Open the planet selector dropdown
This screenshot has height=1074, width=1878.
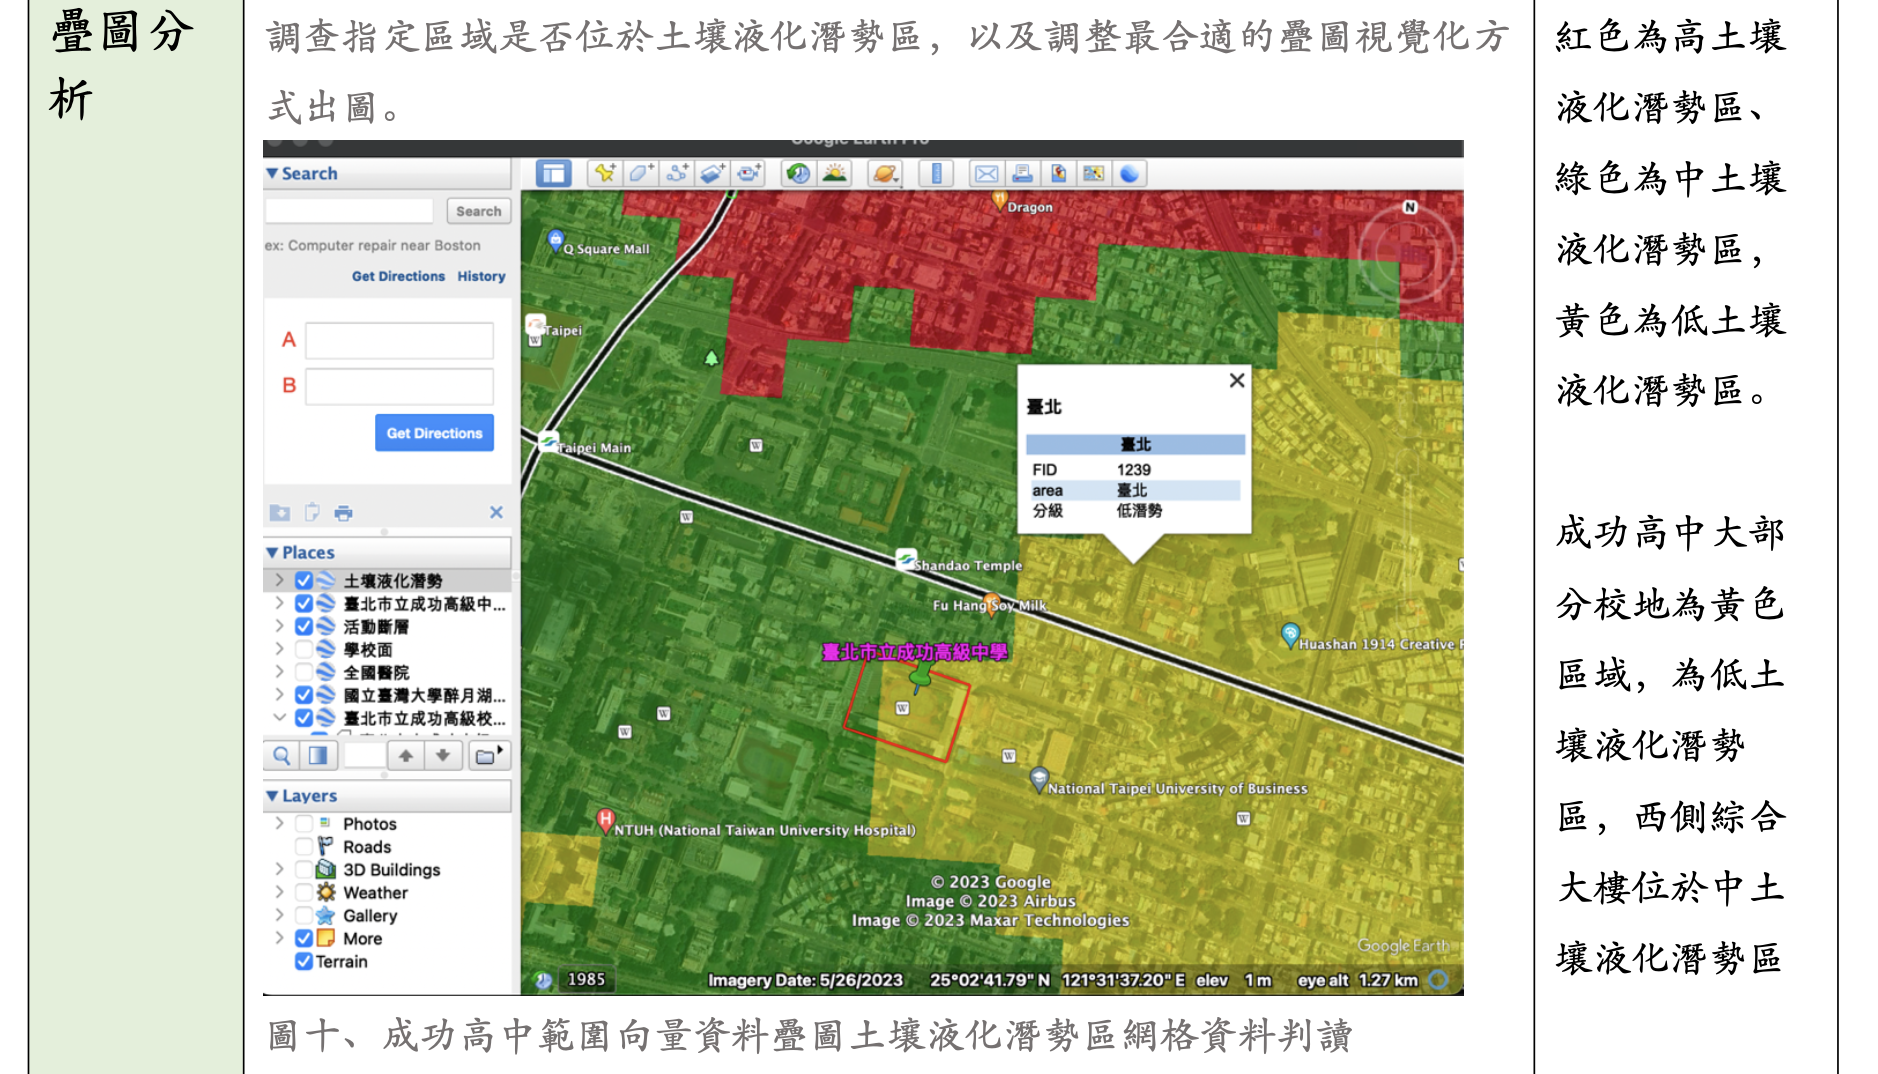885,174
